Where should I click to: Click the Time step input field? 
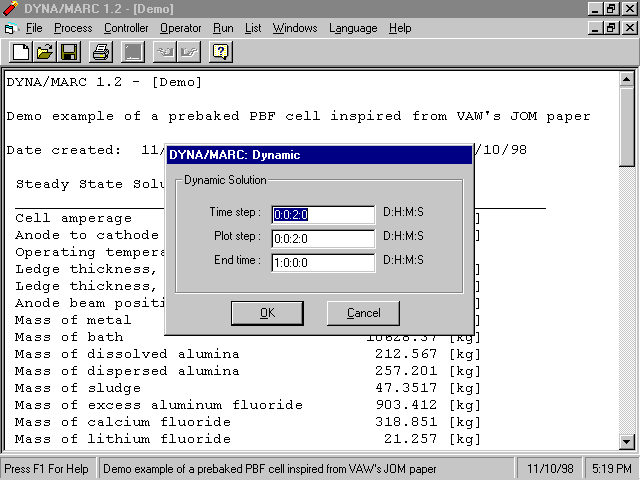(x=323, y=214)
